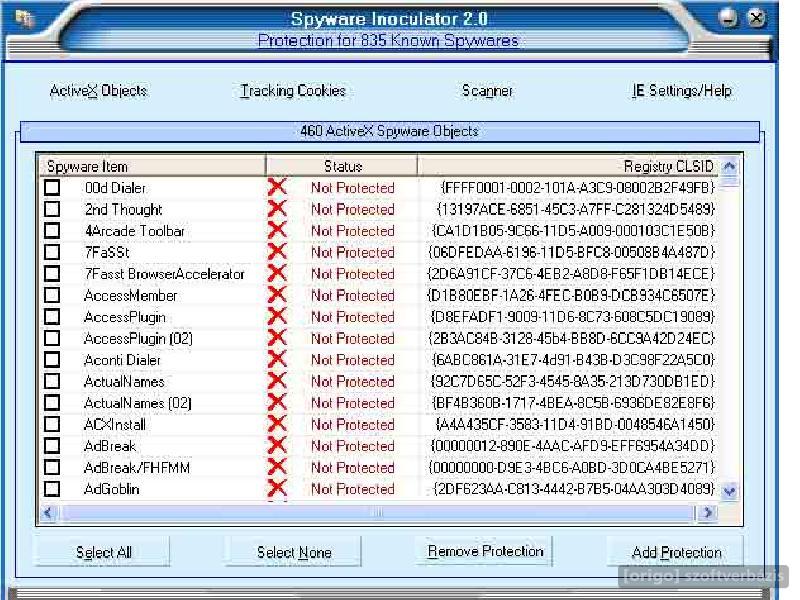Click Not Protected status for AdBreak
Screen dimensions: 800x600
tap(353, 446)
